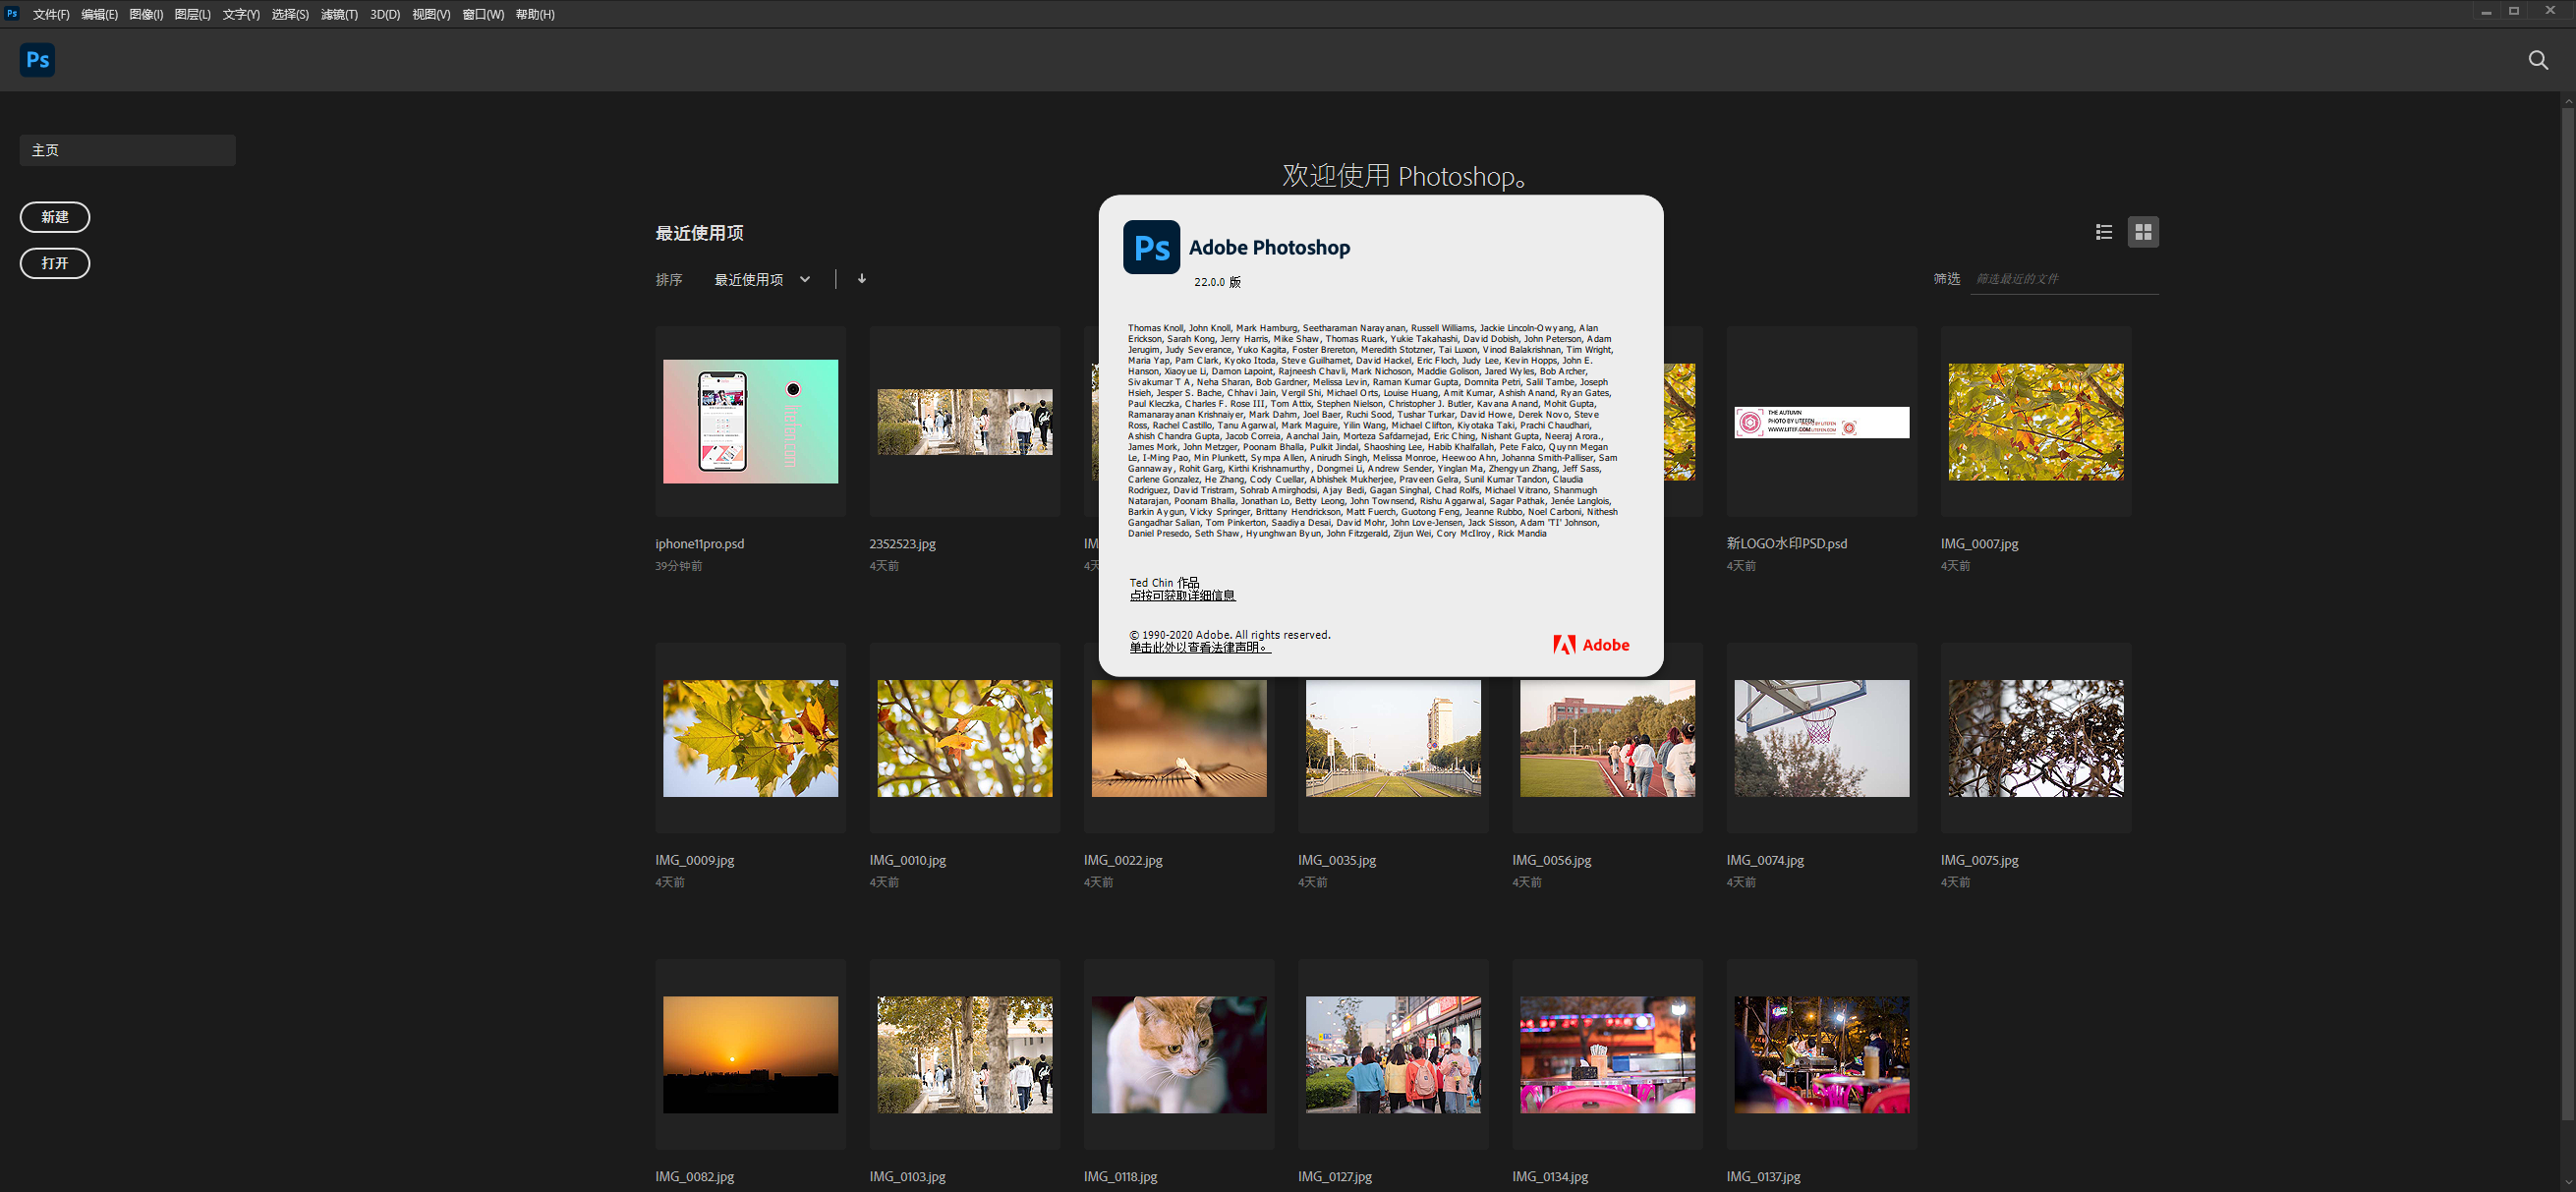Open the IMG_0118.jpg cat thumbnail

coord(1178,1054)
